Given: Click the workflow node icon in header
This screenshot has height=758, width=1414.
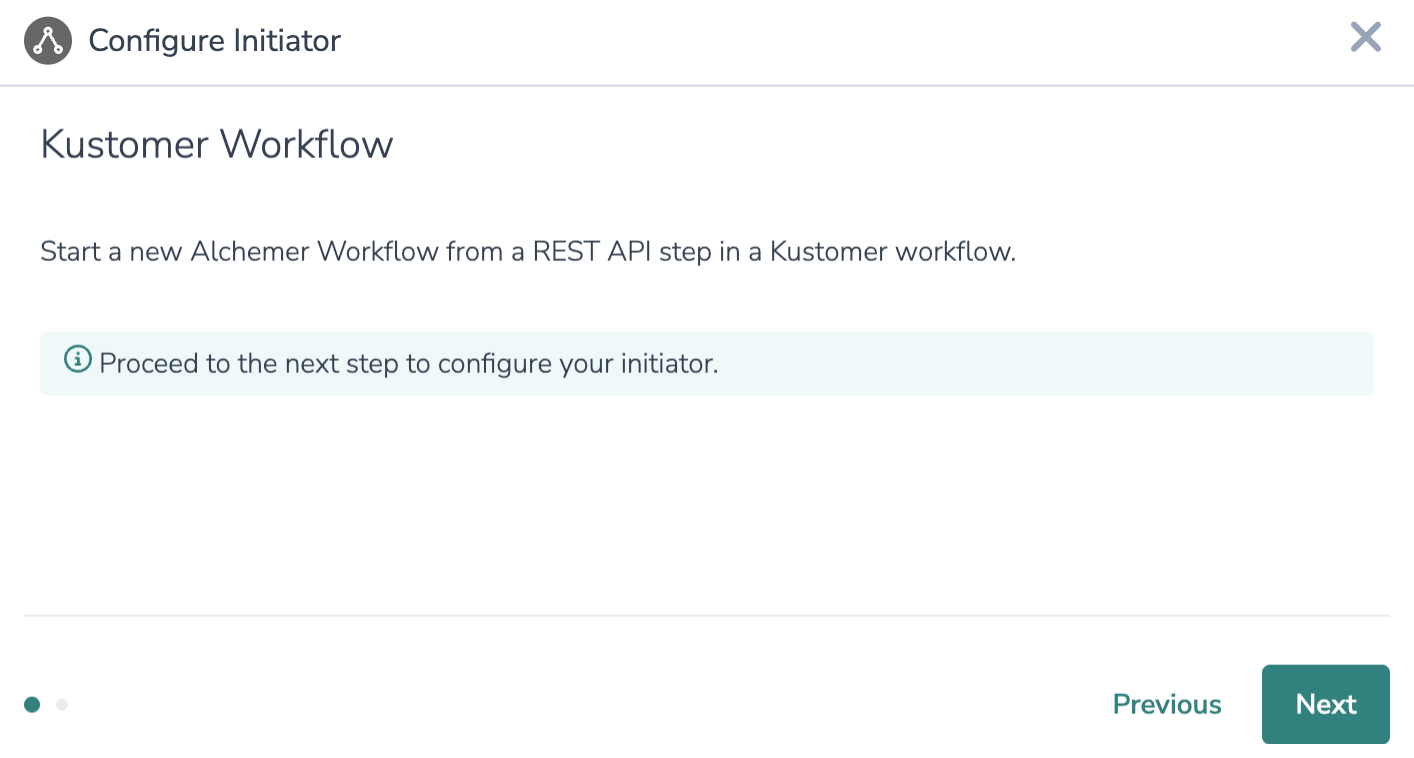Looking at the screenshot, I should coord(47,41).
